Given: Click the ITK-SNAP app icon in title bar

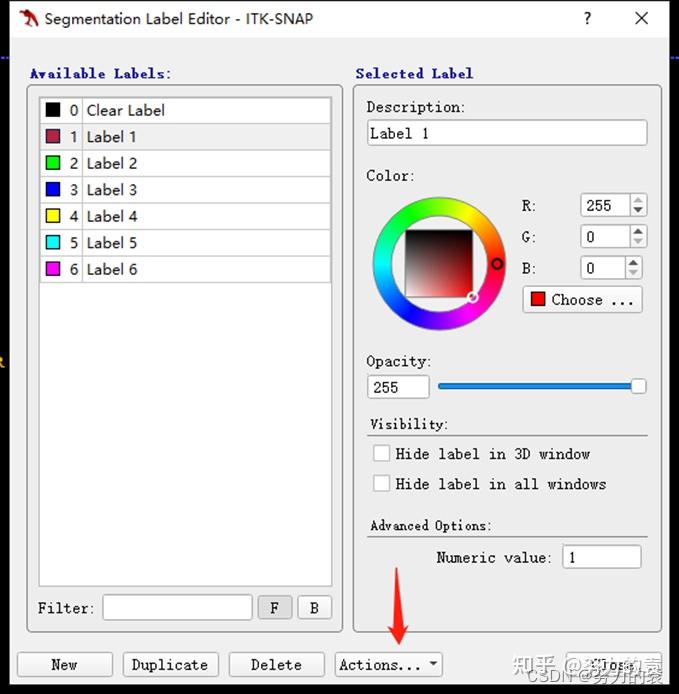Looking at the screenshot, I should coord(29,18).
